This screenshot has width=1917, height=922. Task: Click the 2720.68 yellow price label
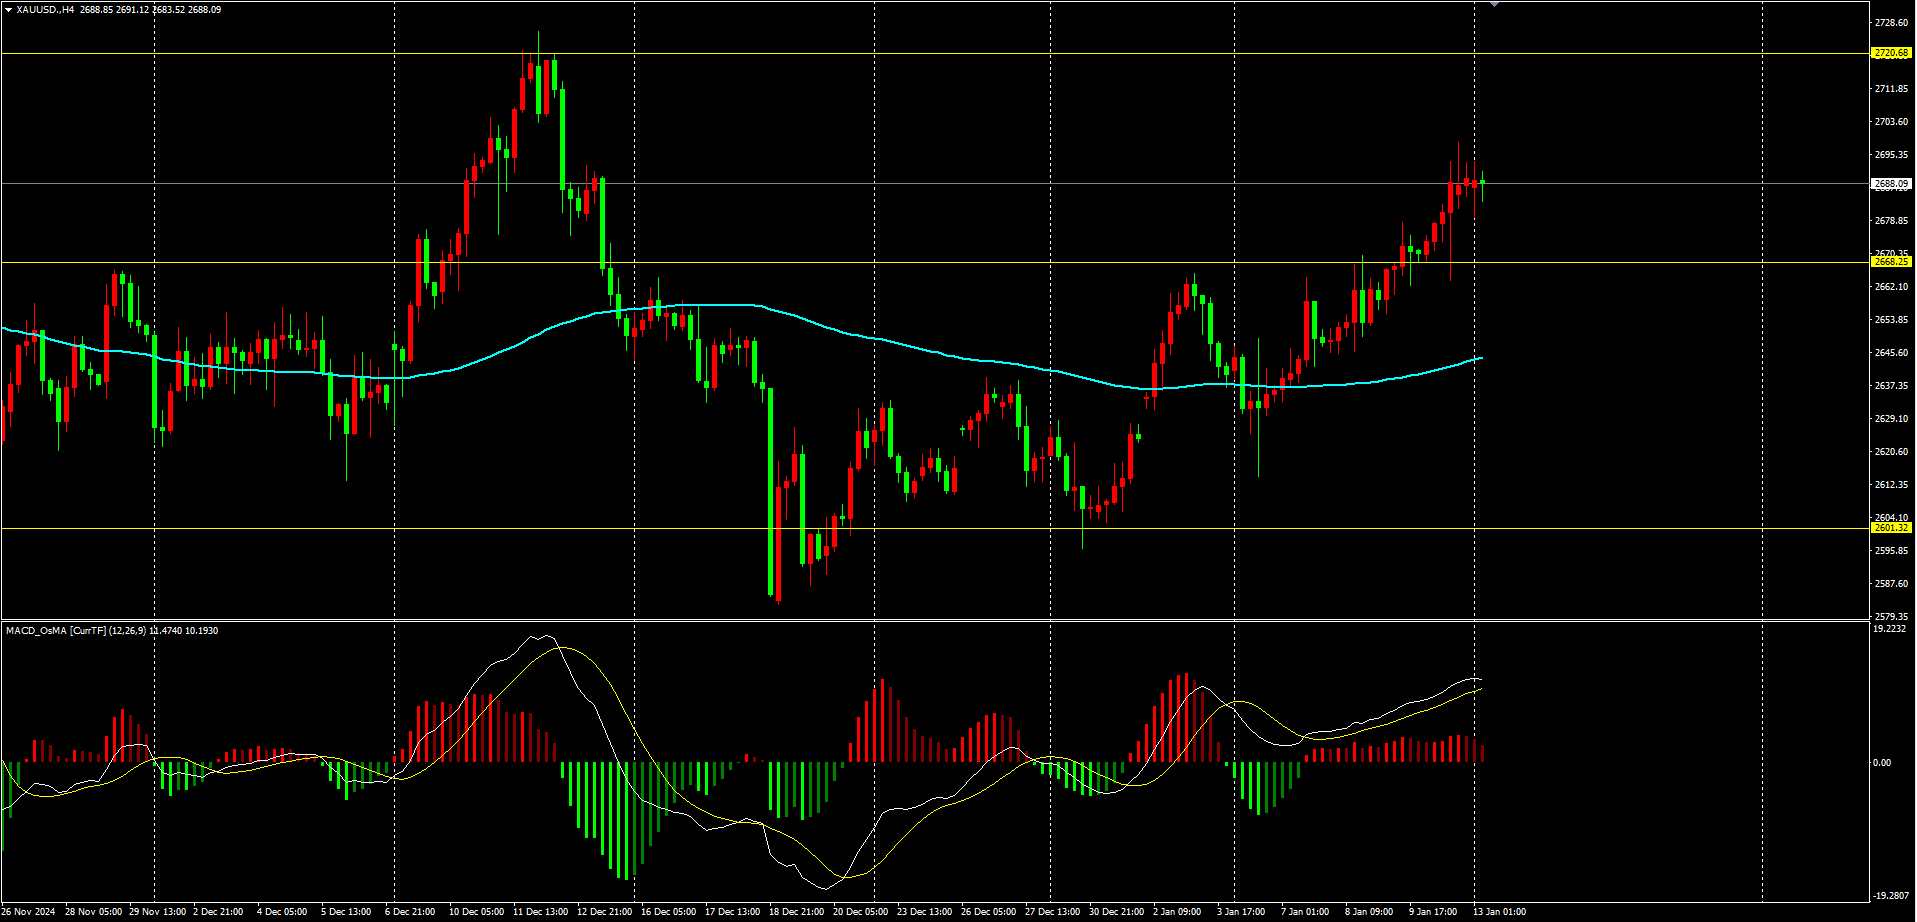click(x=1891, y=53)
